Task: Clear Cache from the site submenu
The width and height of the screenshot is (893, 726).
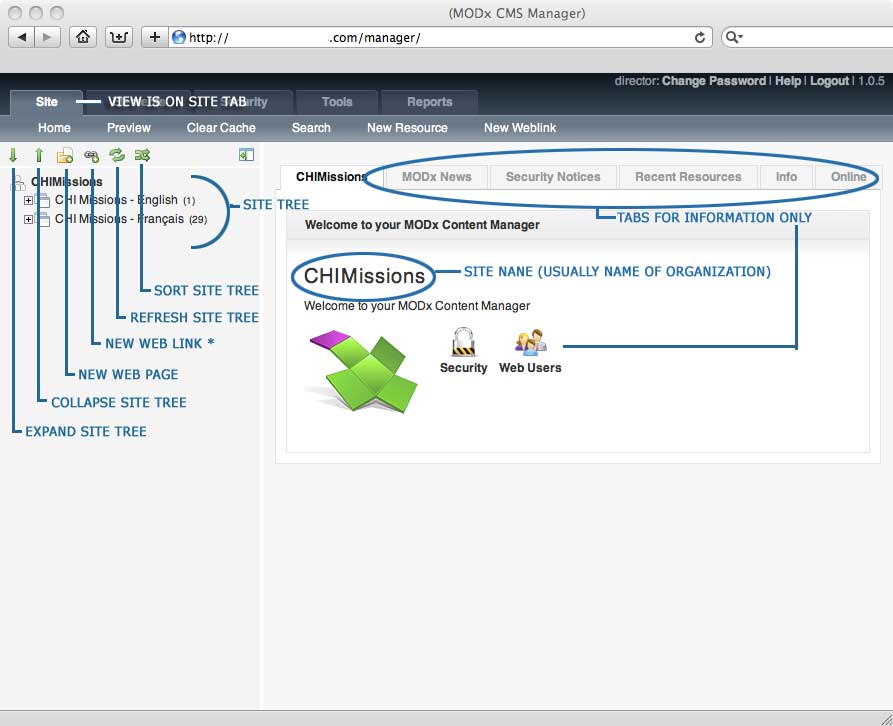Action: [x=221, y=128]
